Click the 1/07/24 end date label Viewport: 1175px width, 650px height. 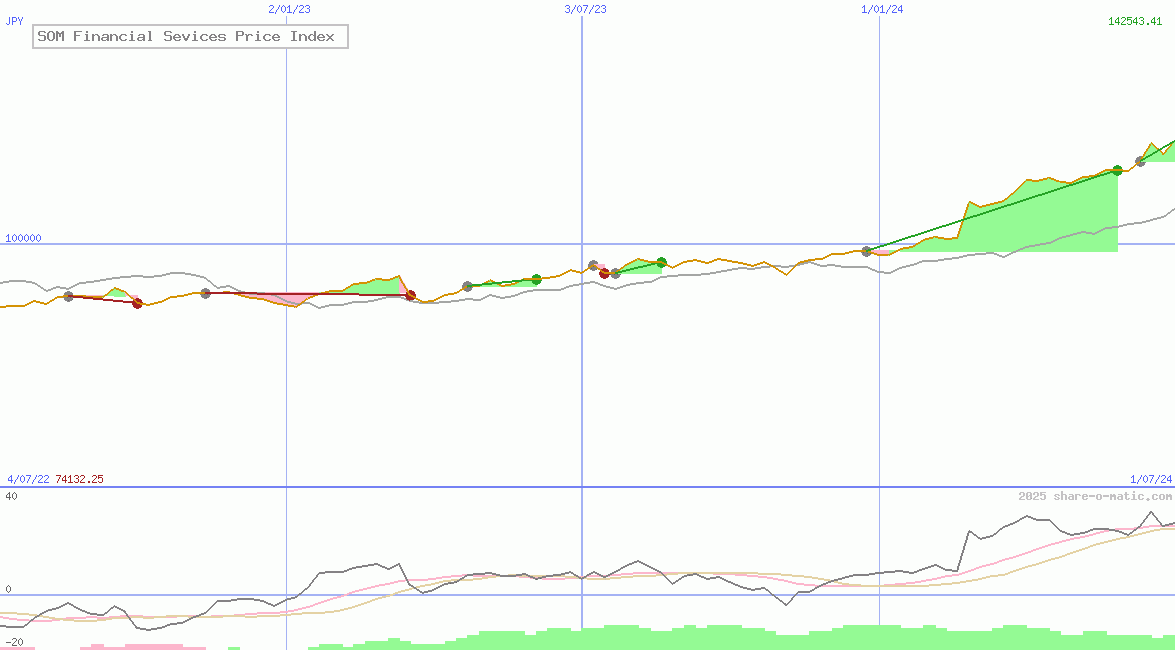1151,479
